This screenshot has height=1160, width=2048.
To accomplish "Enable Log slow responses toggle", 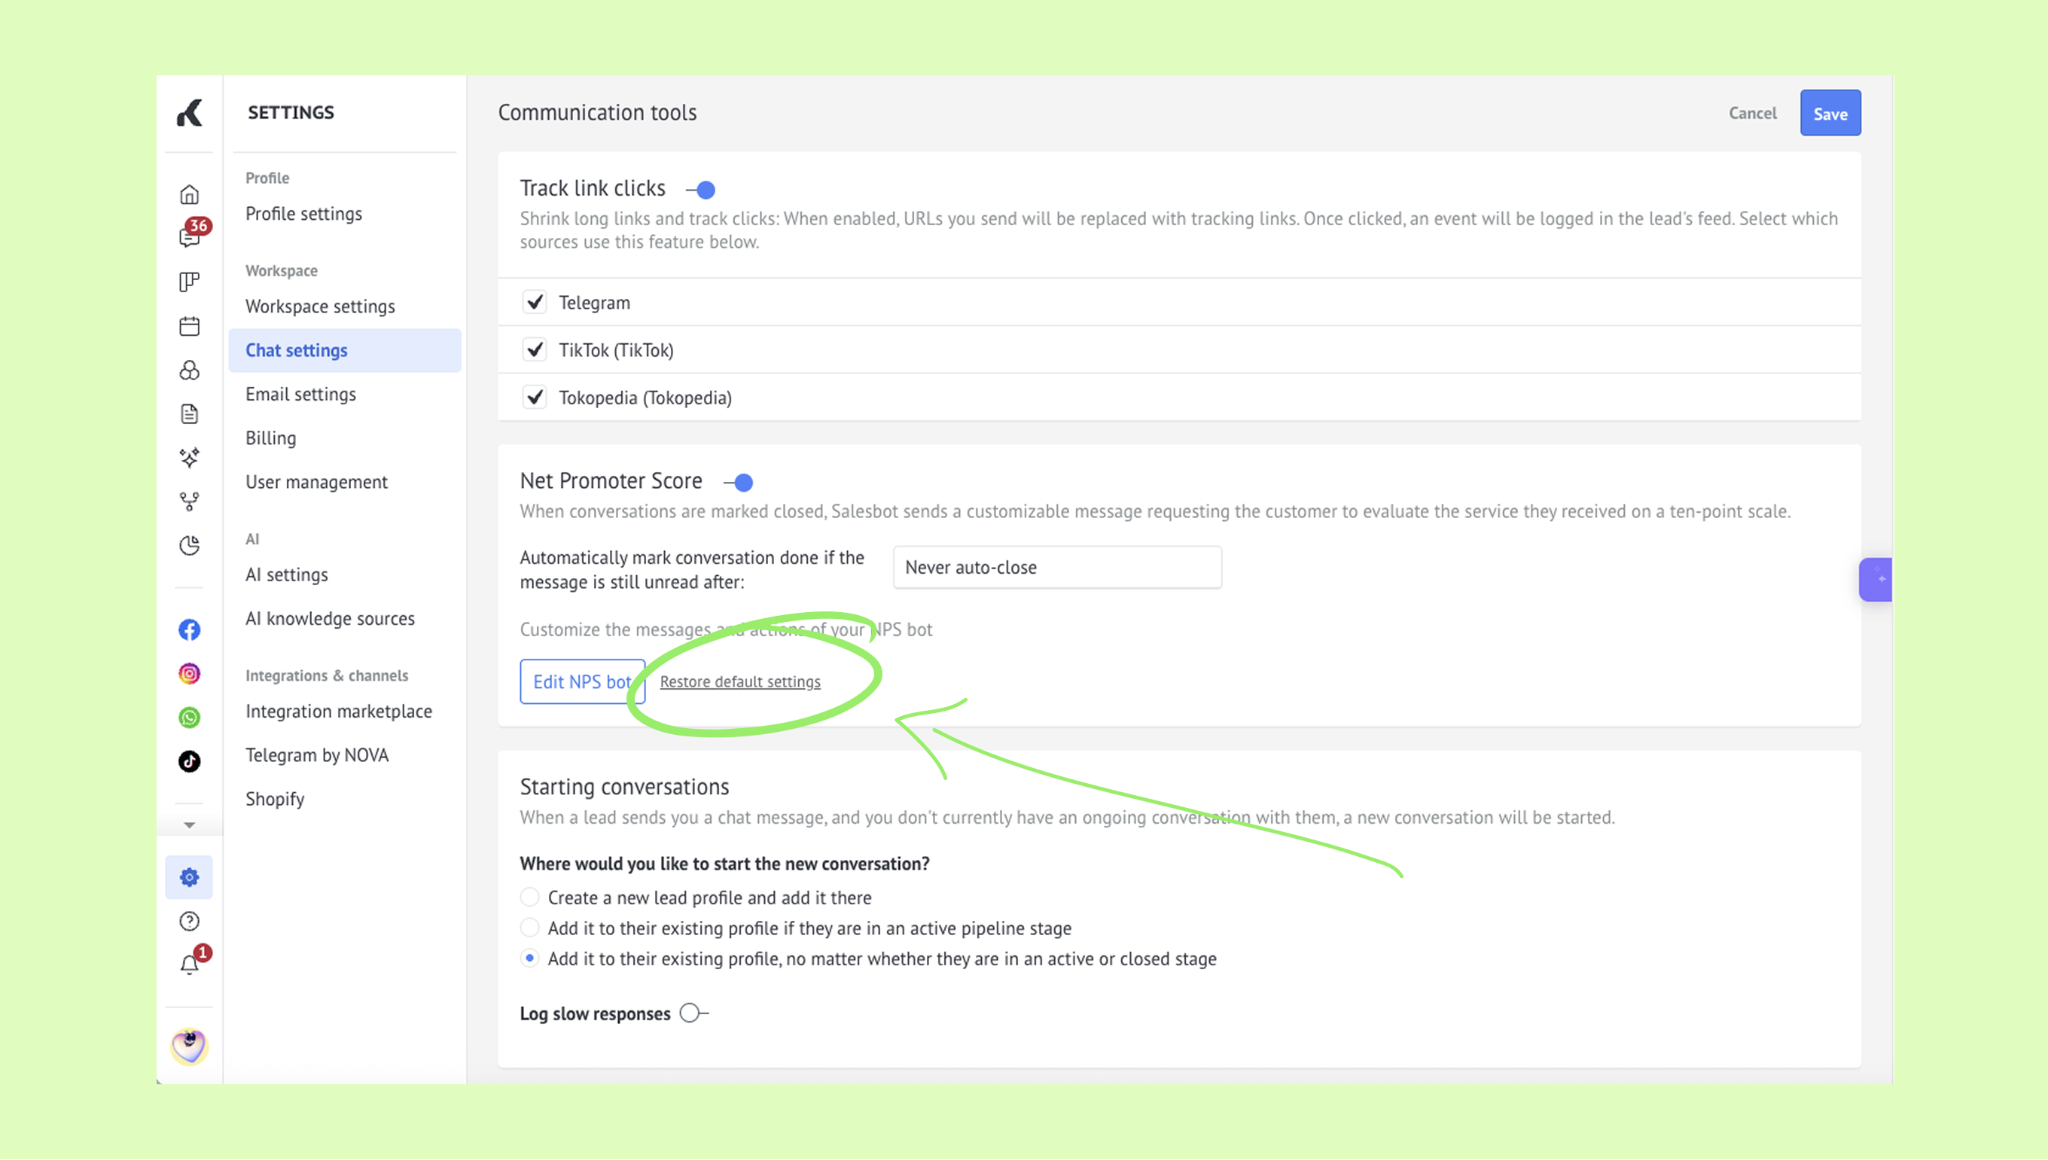I will pyautogui.click(x=693, y=1013).
